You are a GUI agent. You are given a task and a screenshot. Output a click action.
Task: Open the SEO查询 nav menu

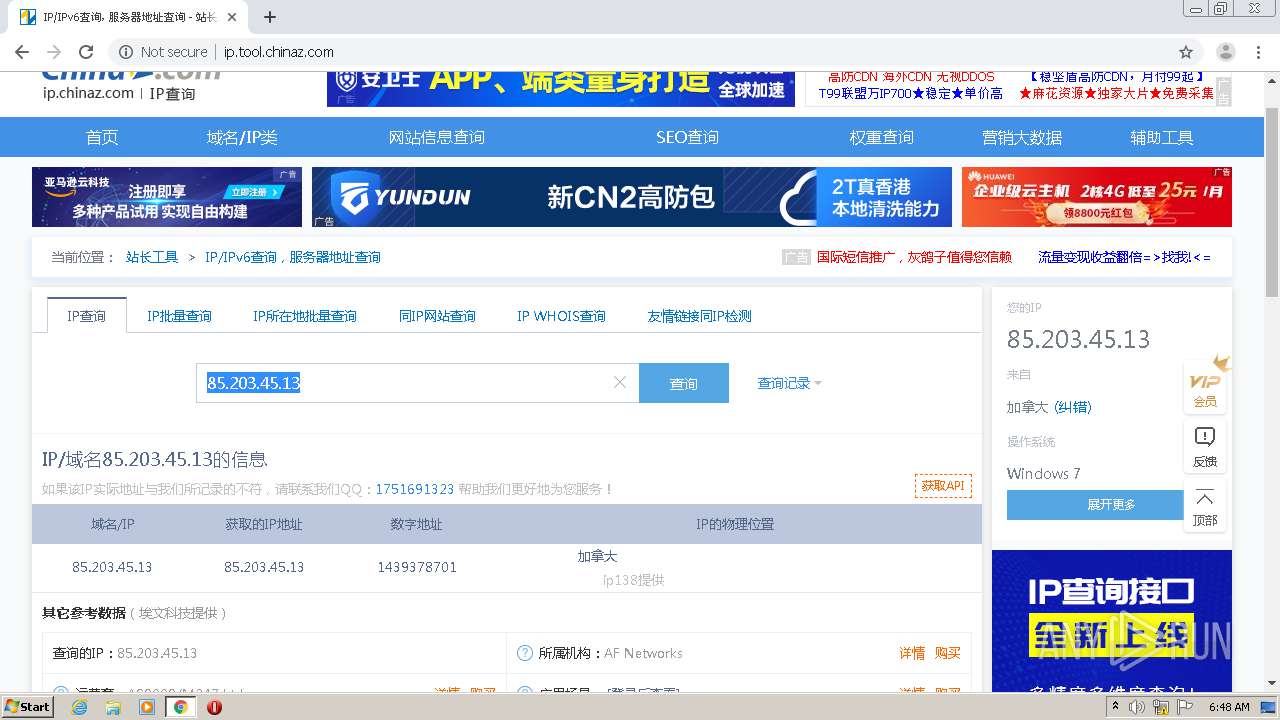(687, 137)
